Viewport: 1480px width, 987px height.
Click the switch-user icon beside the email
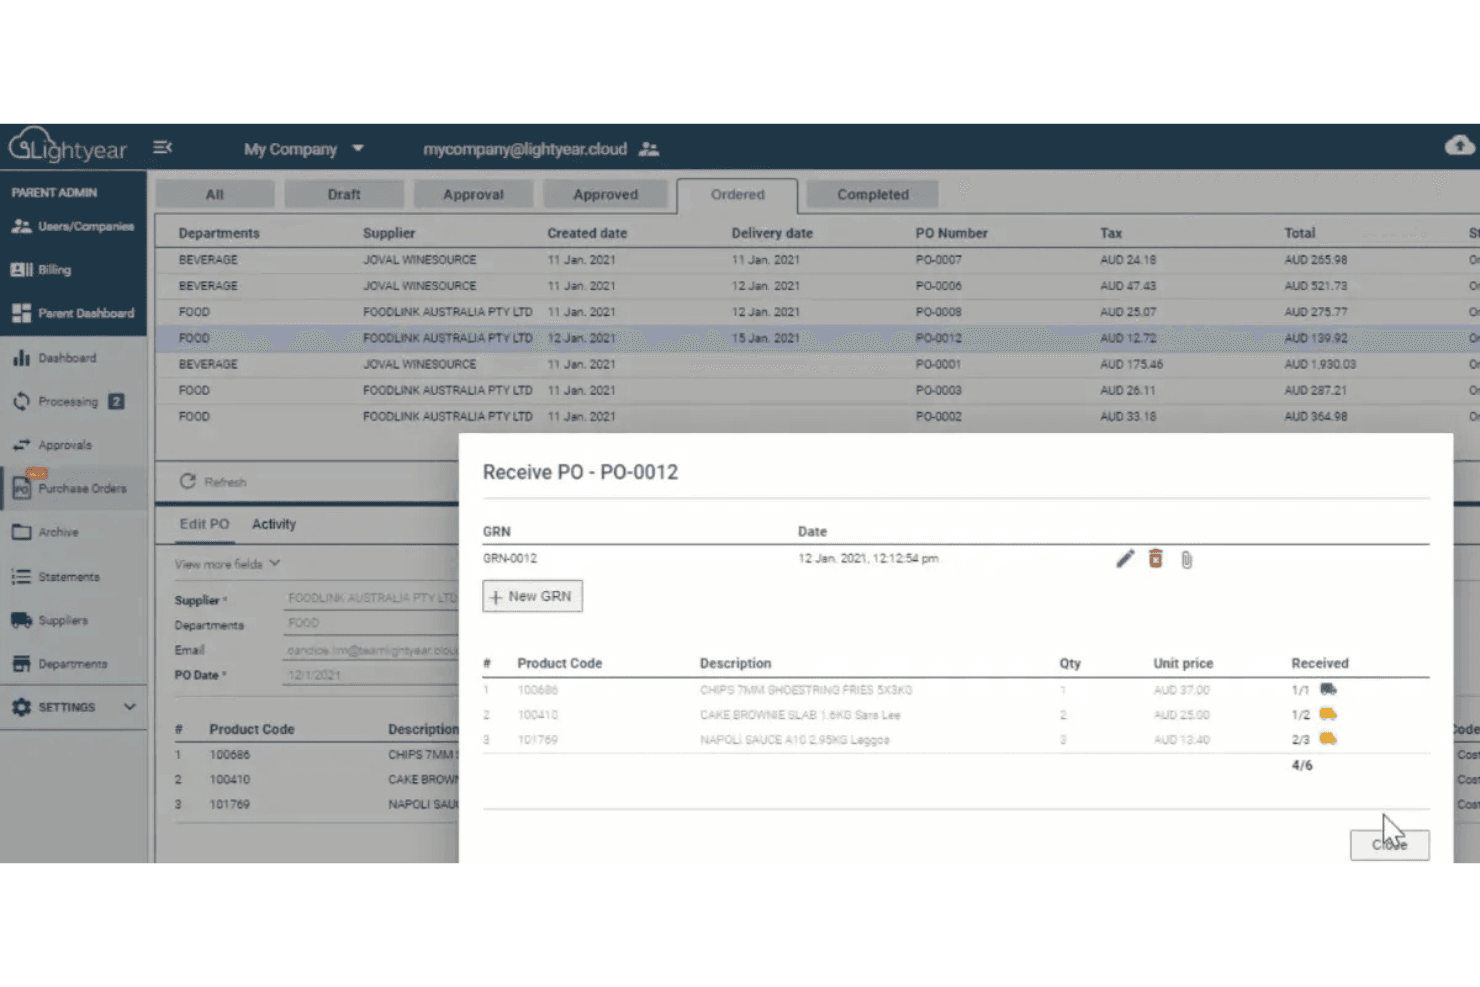pos(649,149)
